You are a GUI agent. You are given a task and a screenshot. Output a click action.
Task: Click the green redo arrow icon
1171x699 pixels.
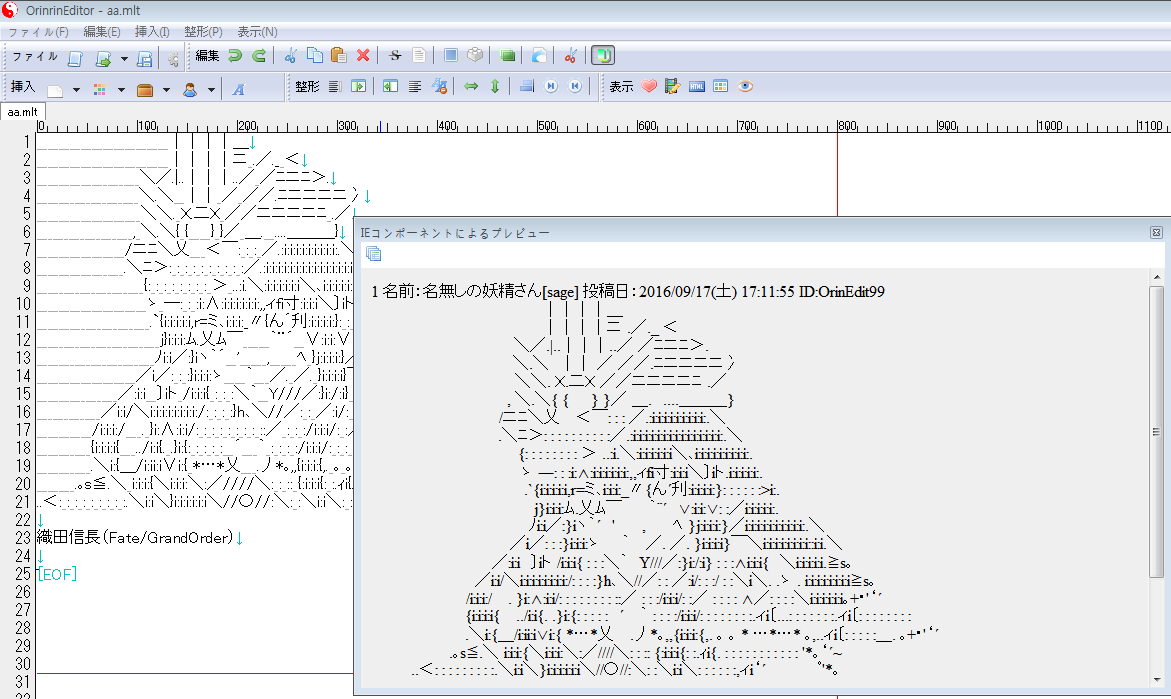pyautogui.click(x=259, y=56)
